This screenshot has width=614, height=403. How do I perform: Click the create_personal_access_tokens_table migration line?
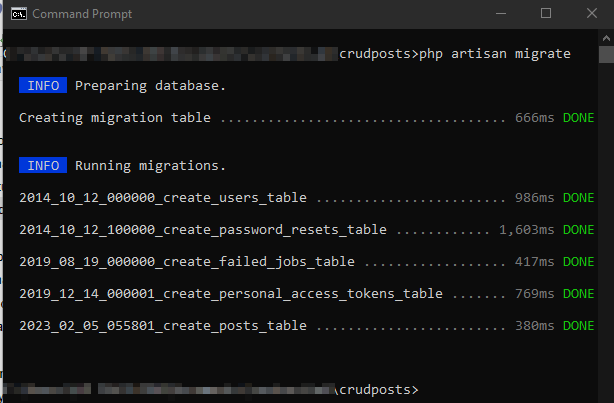pos(307,294)
